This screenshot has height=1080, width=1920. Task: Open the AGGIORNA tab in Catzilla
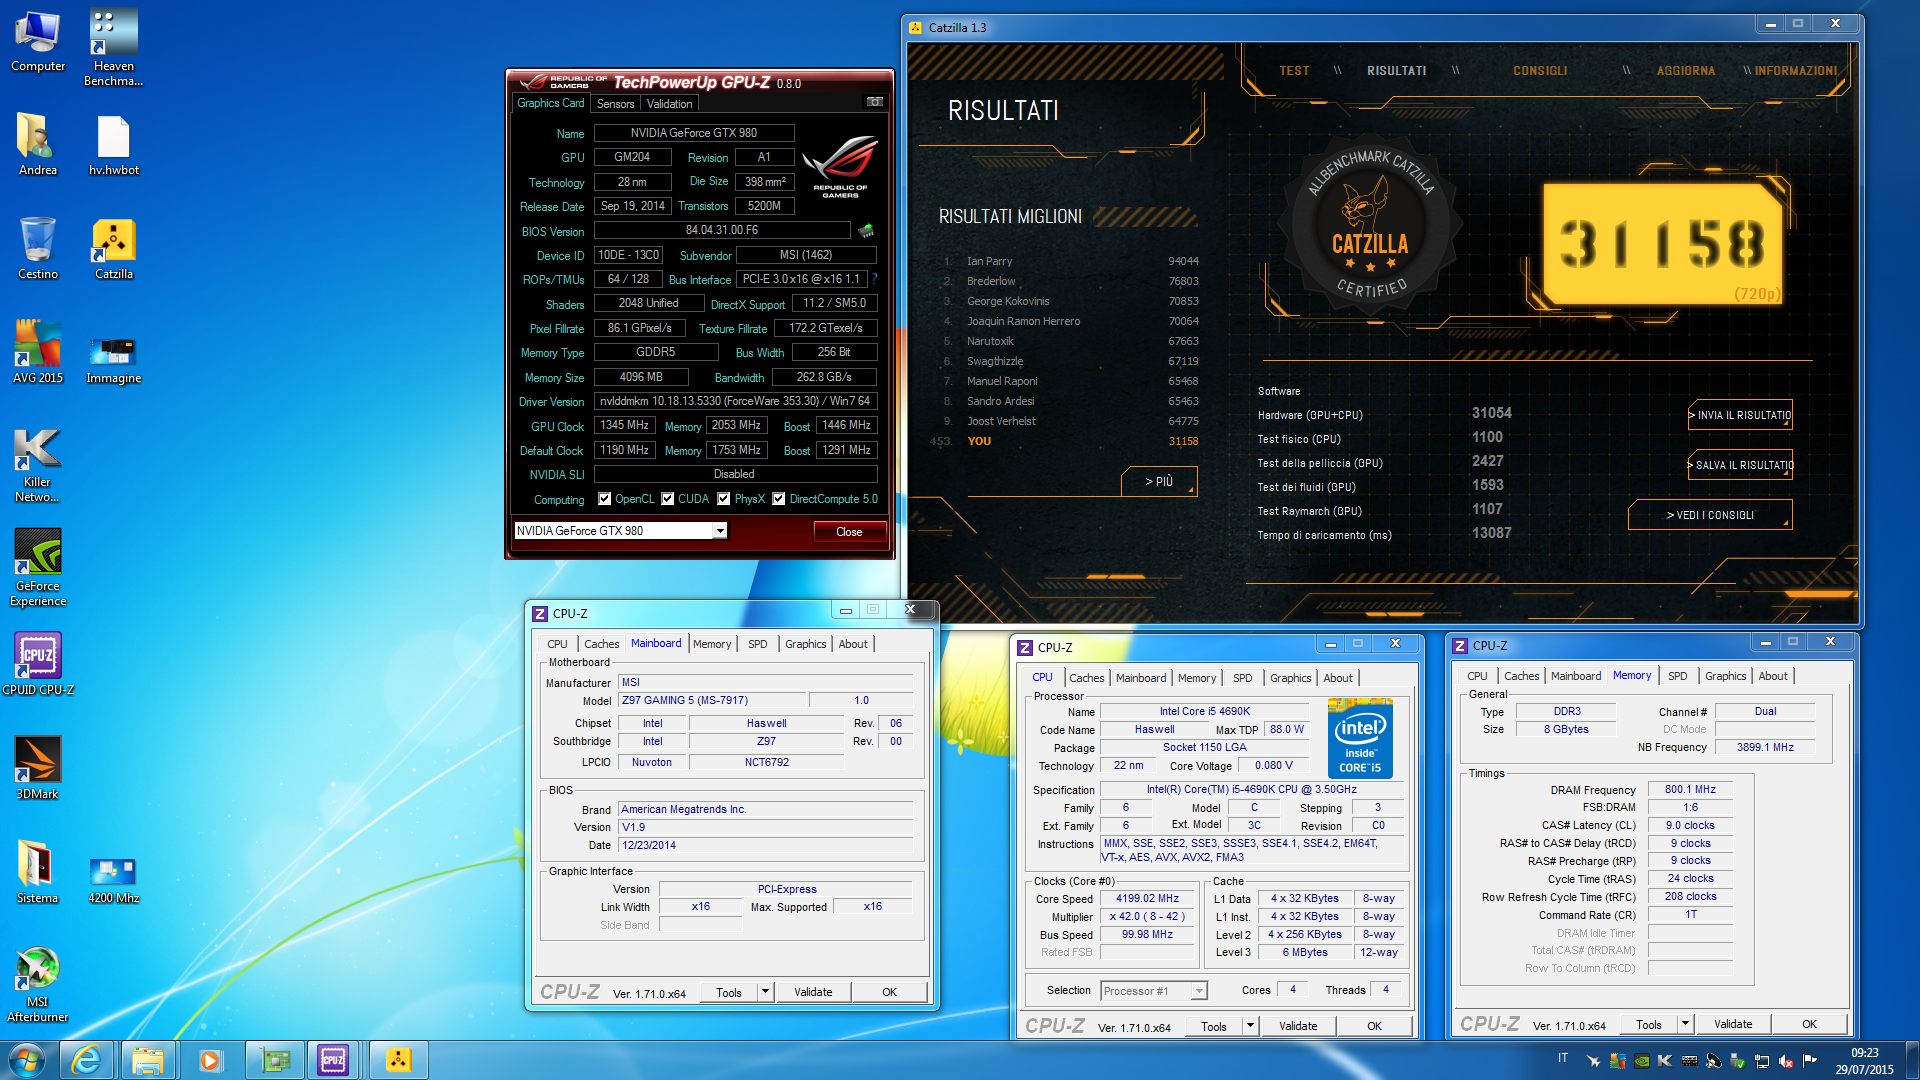(1686, 71)
